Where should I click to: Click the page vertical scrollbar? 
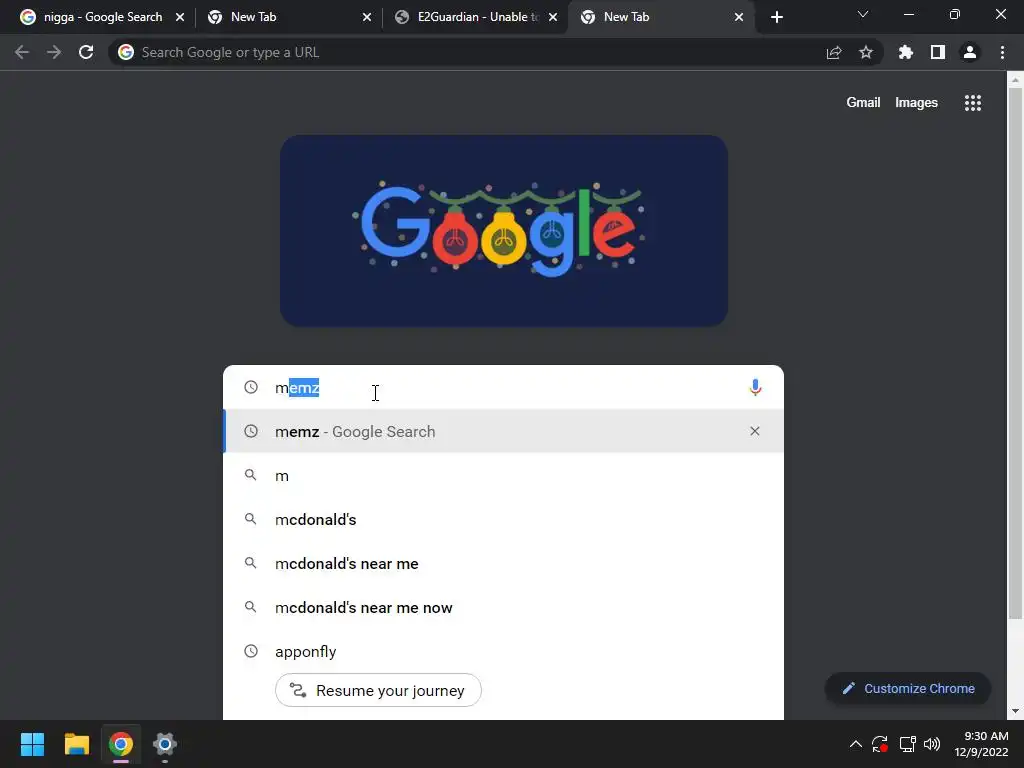click(x=1015, y=353)
